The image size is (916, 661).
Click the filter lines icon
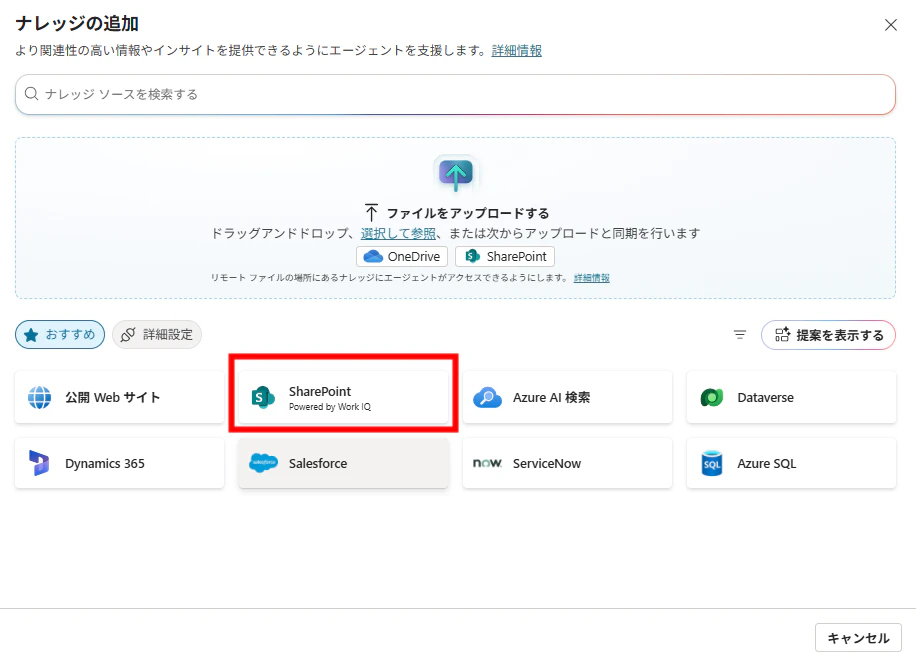pyautogui.click(x=740, y=335)
